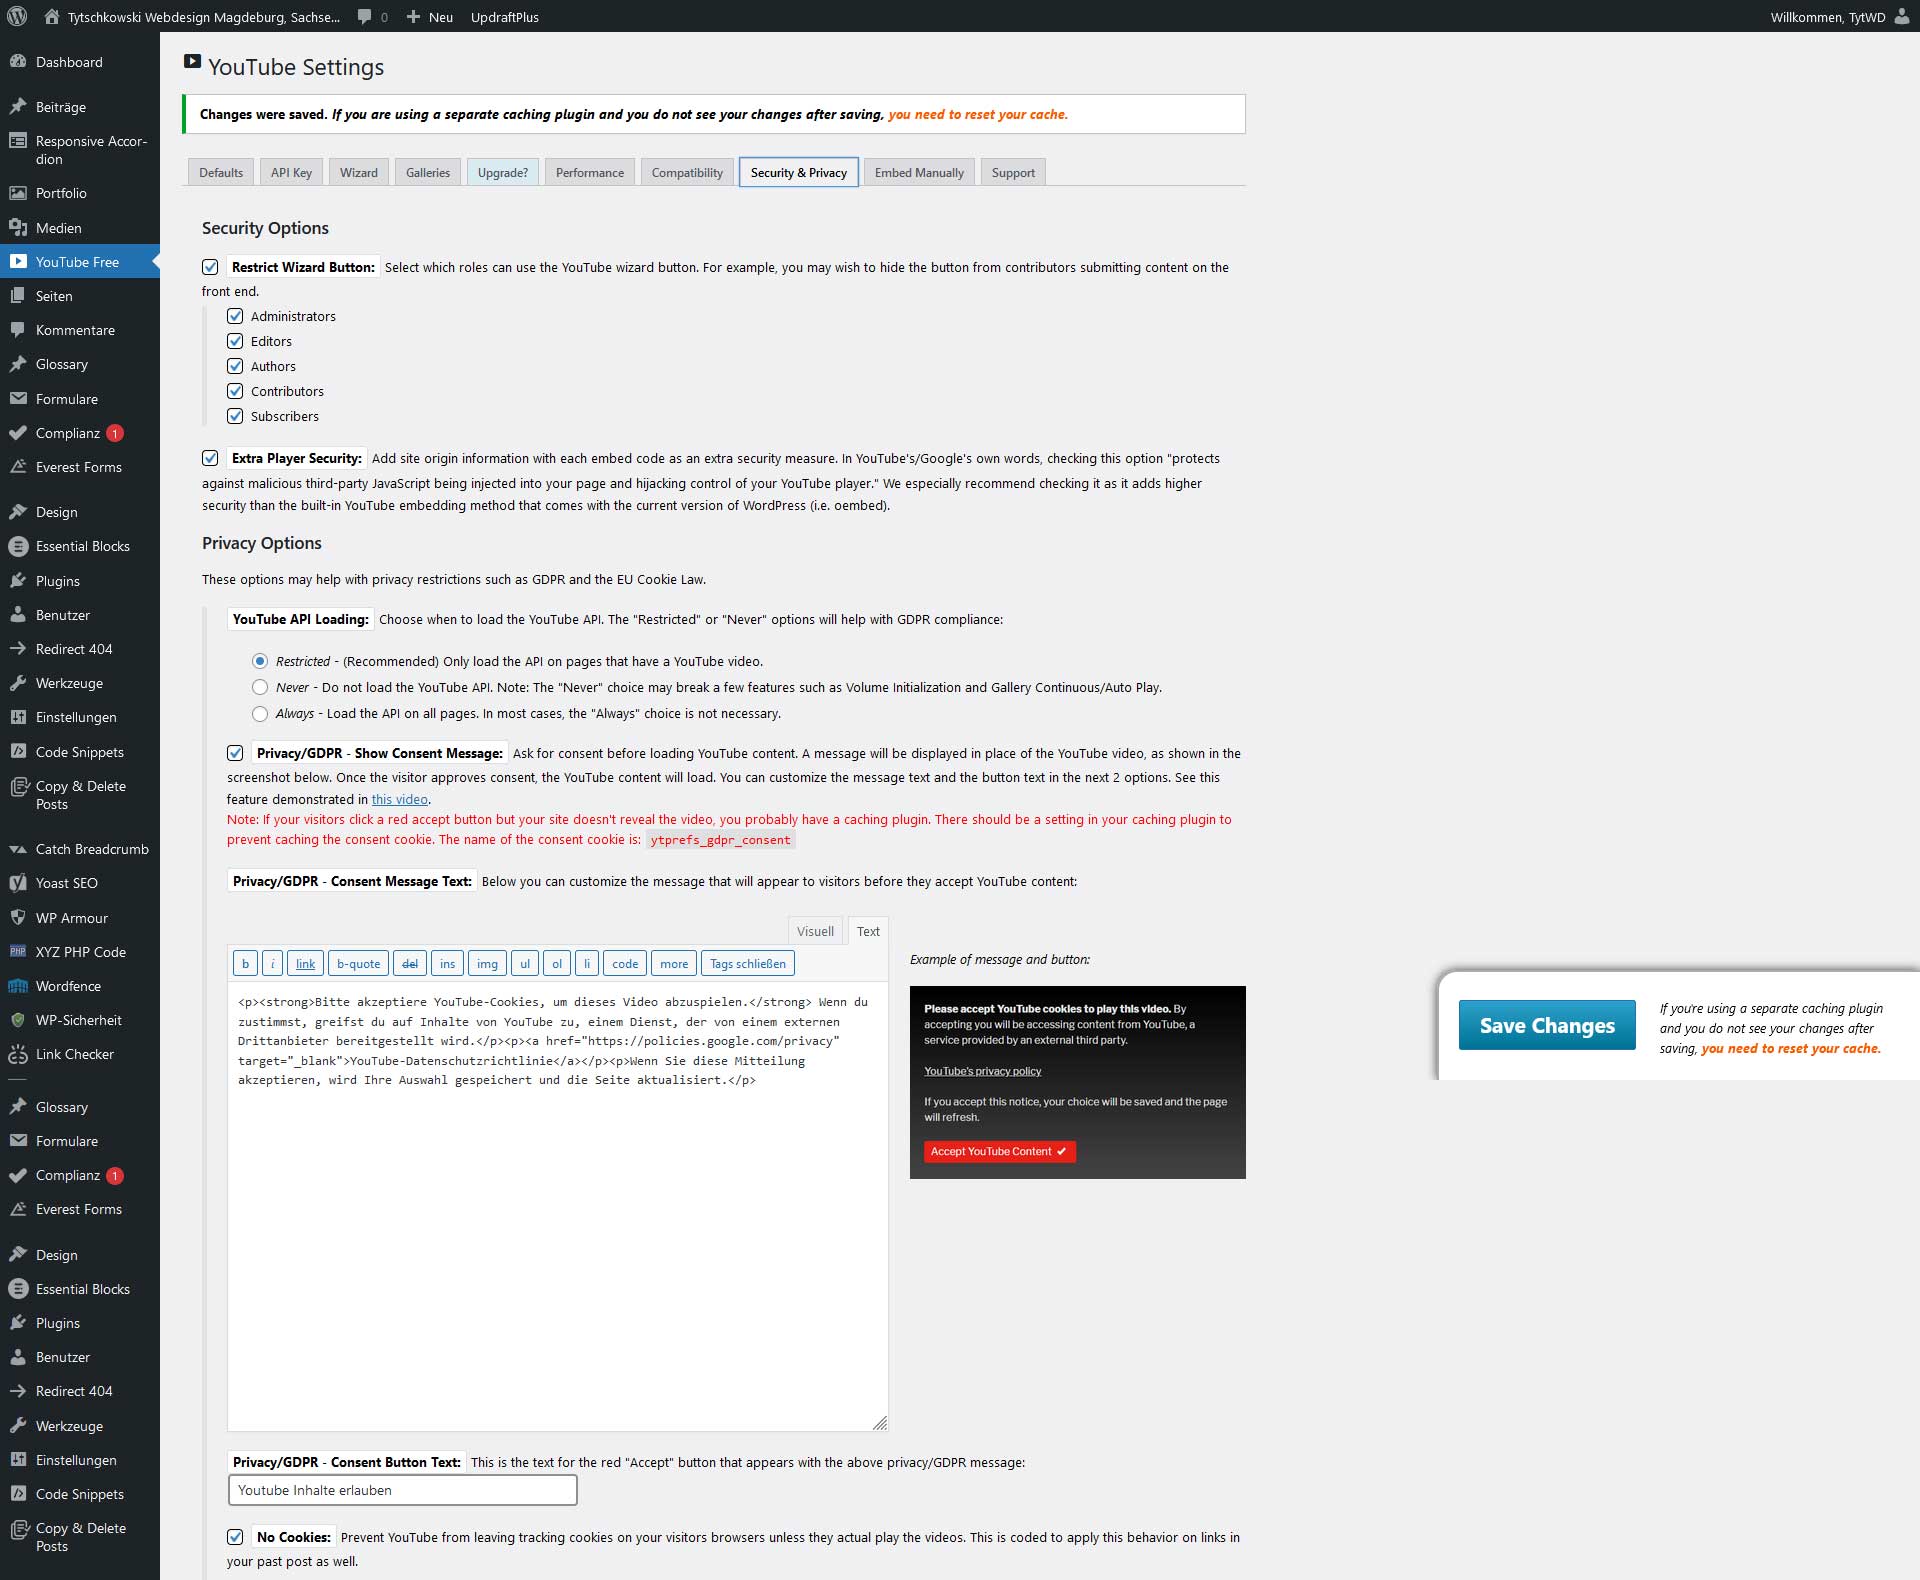Click the user avatar icon beside Willkommen
Image resolution: width=1920 pixels, height=1580 pixels.
pos(1901,16)
